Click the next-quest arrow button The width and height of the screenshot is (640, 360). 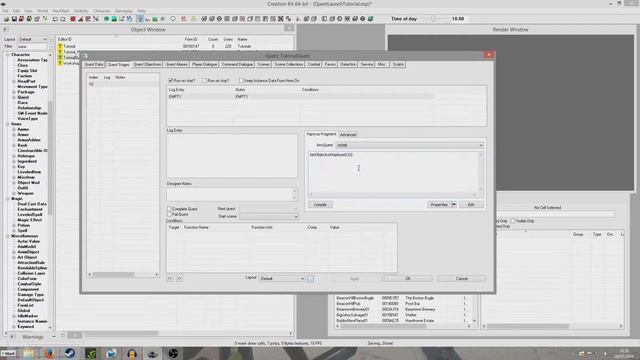point(179,278)
